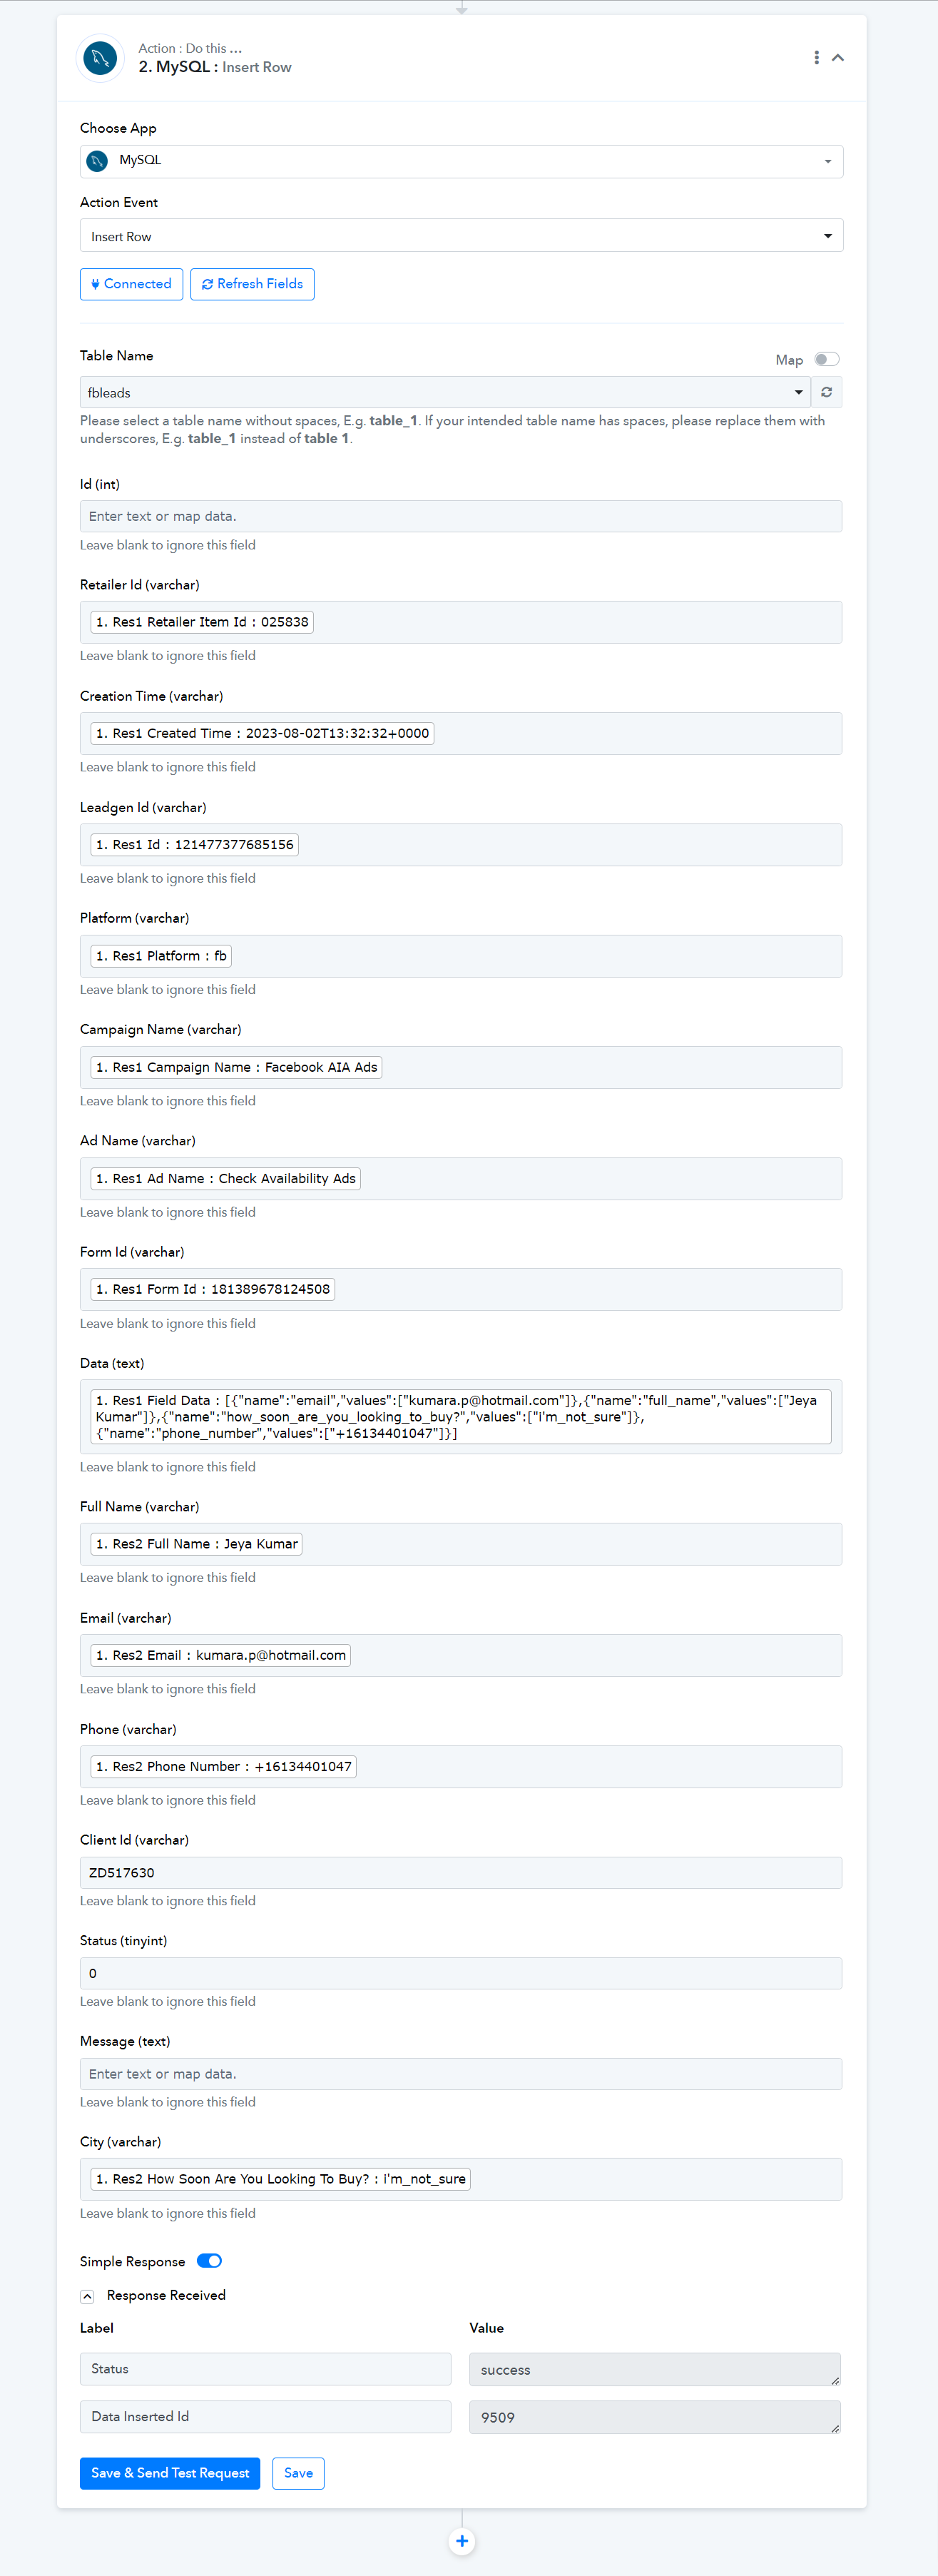The image size is (938, 2576).
Task: Disable the Simple Response toggle
Action: [209, 2261]
